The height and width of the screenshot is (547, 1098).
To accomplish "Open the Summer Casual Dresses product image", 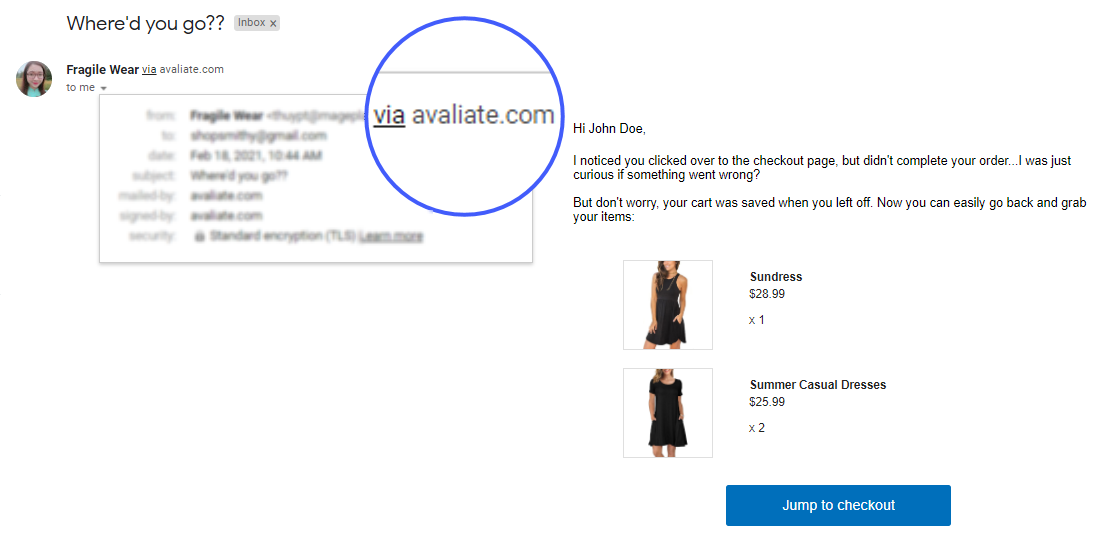I will [x=667, y=413].
